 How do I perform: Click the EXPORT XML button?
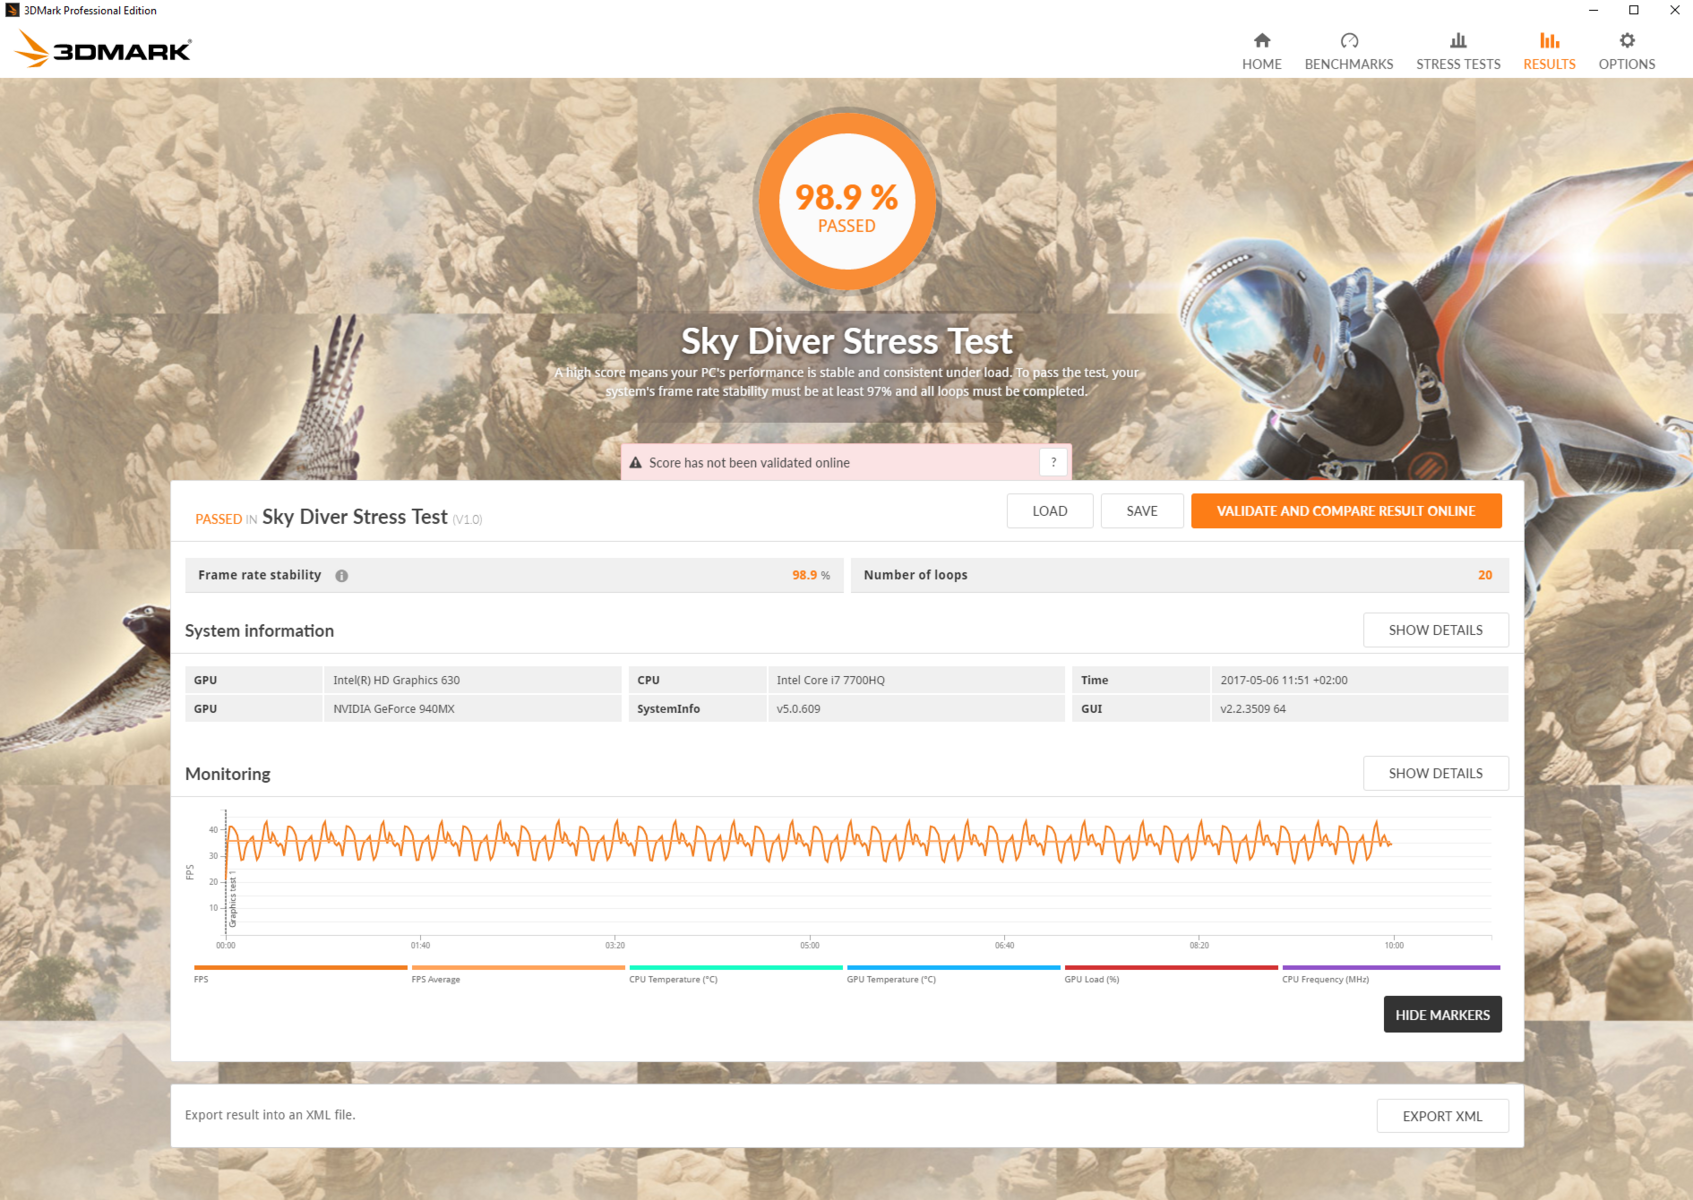[1443, 1116]
